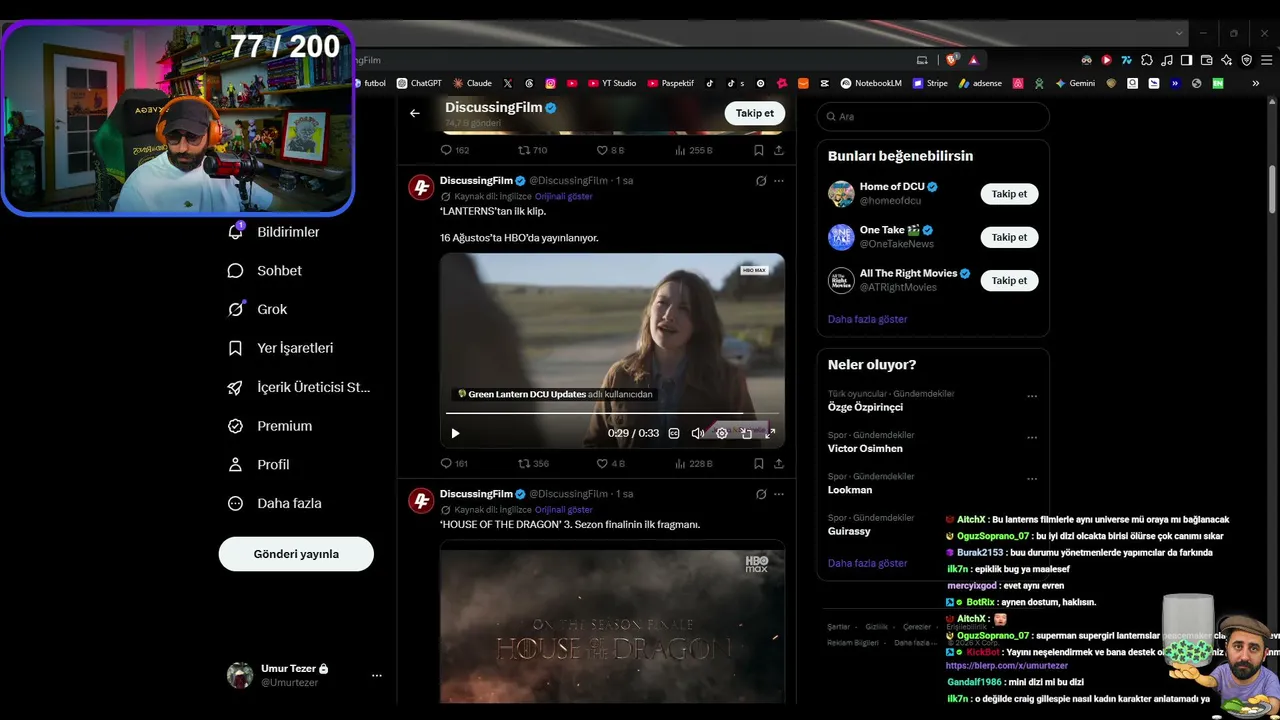Open the Guirassy trending topic
This screenshot has height=720, width=1280.
pos(850,531)
